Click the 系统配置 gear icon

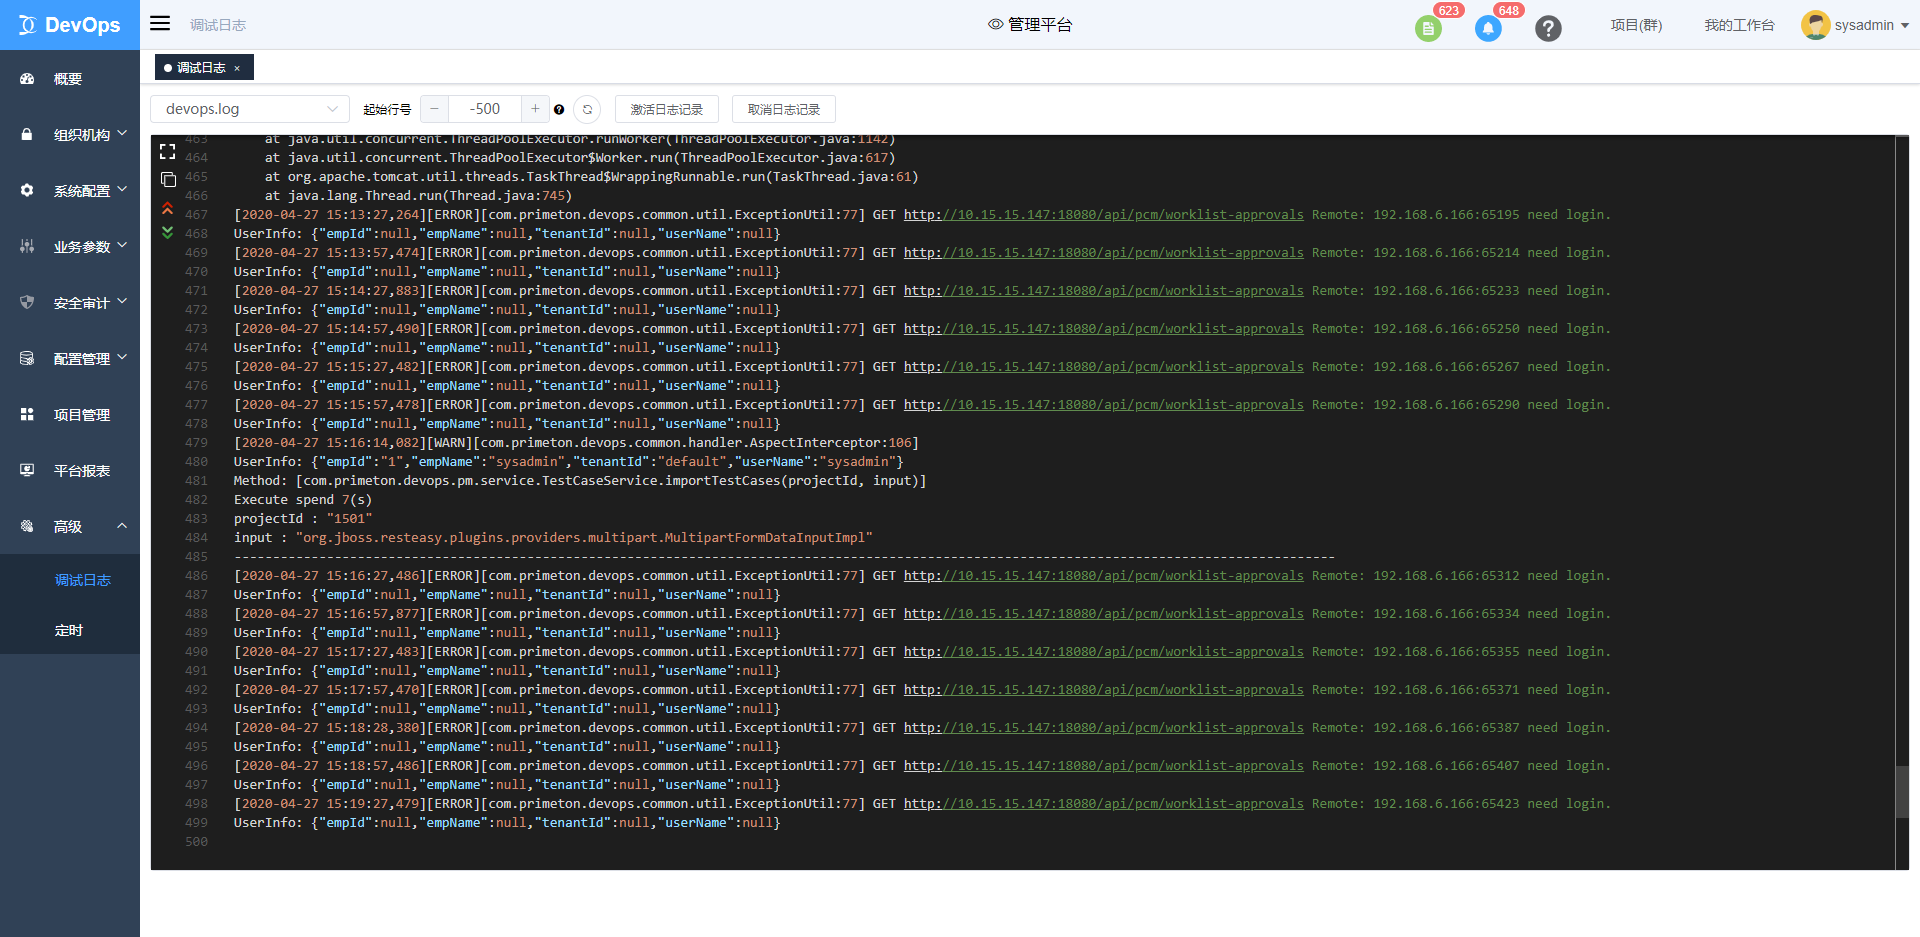tap(27, 190)
